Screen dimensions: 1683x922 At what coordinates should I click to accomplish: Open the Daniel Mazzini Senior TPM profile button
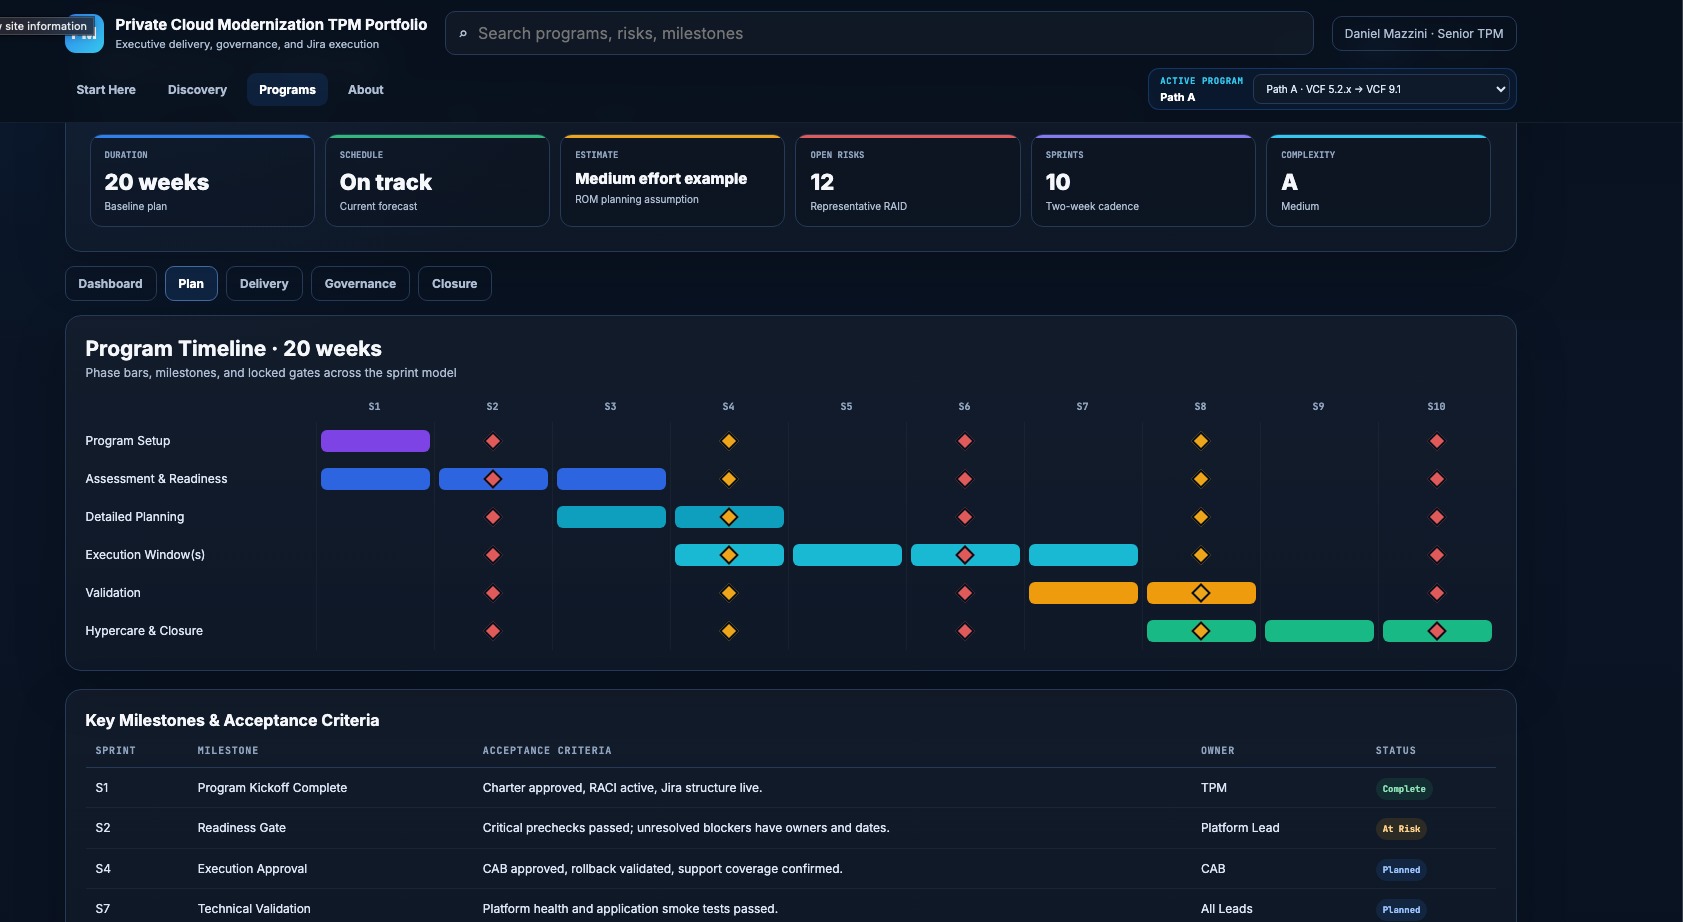(1424, 33)
